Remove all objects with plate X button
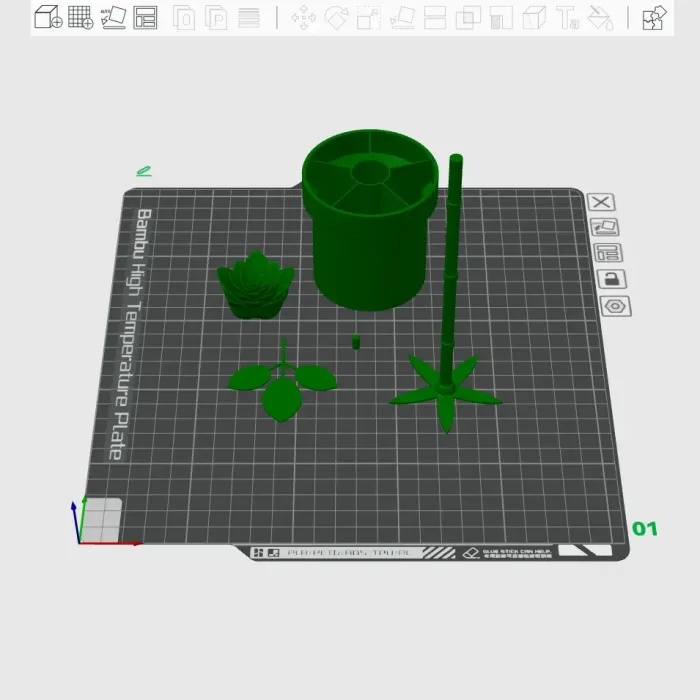This screenshot has height=700, width=700. point(601,202)
